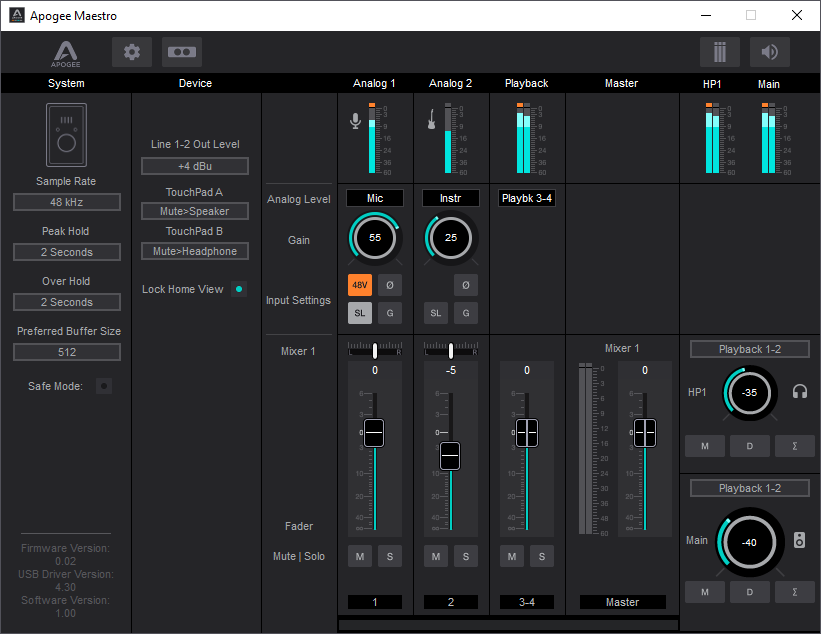Open the Sample Rate 48 kHz dropdown
The height and width of the screenshot is (634, 821).
coord(67,202)
